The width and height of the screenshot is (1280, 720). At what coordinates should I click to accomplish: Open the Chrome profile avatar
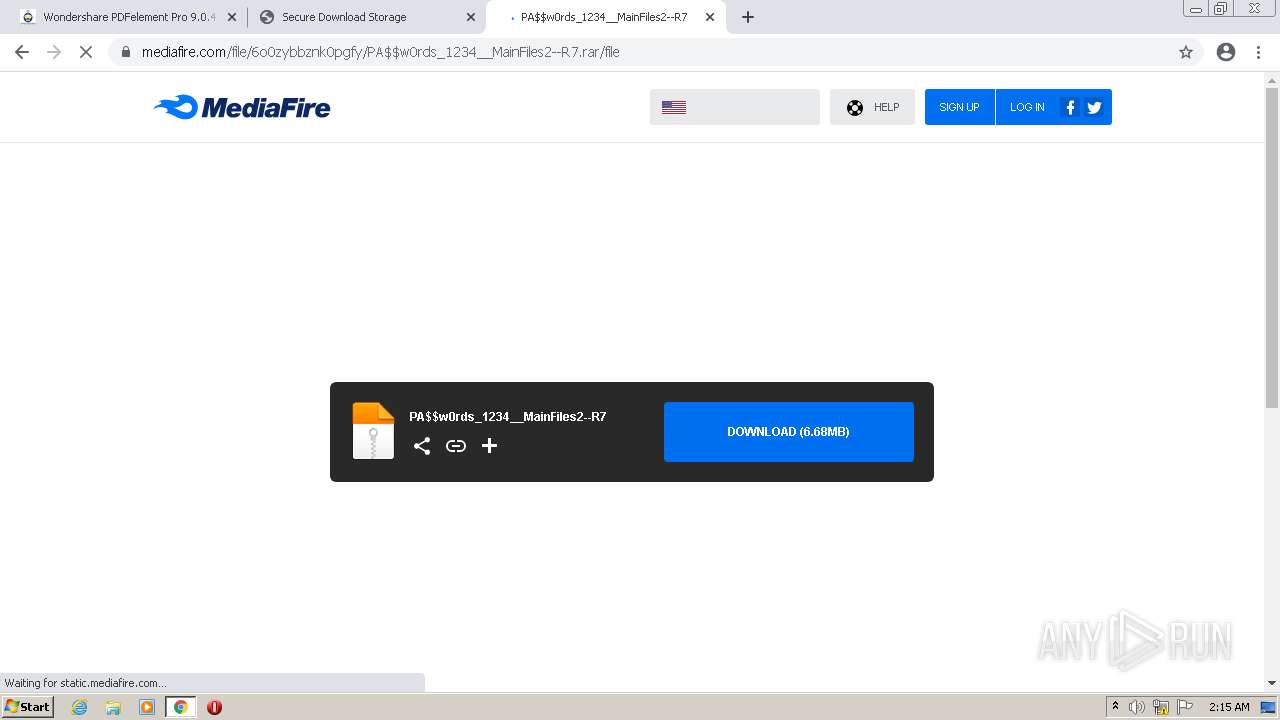[1226, 52]
